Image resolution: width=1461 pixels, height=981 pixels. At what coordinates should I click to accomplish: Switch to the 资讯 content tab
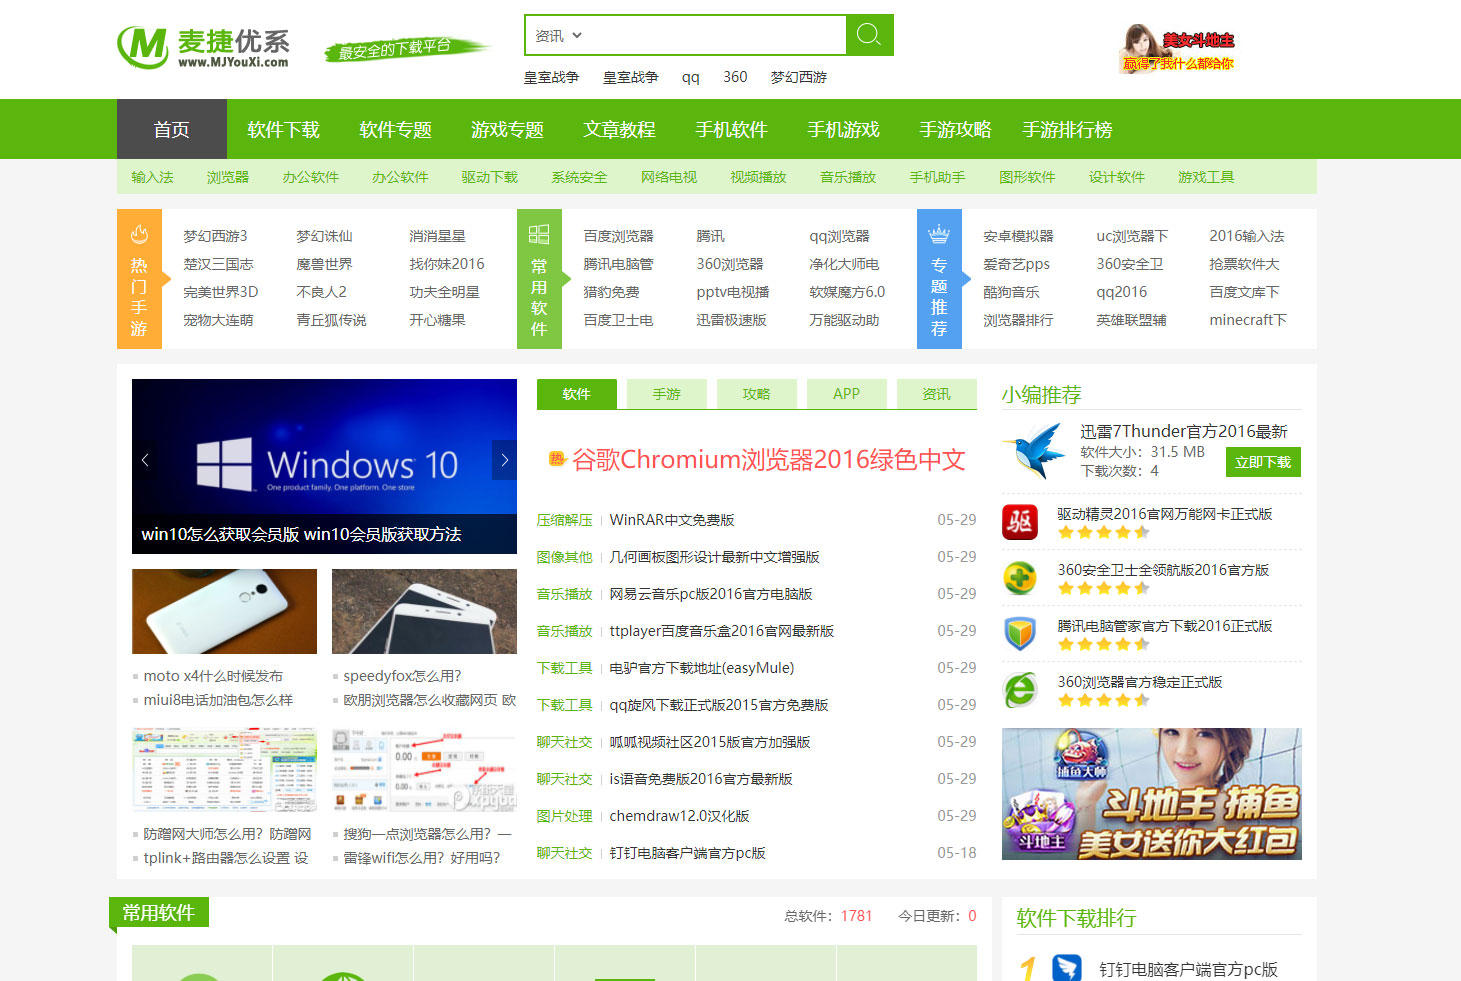tap(937, 394)
